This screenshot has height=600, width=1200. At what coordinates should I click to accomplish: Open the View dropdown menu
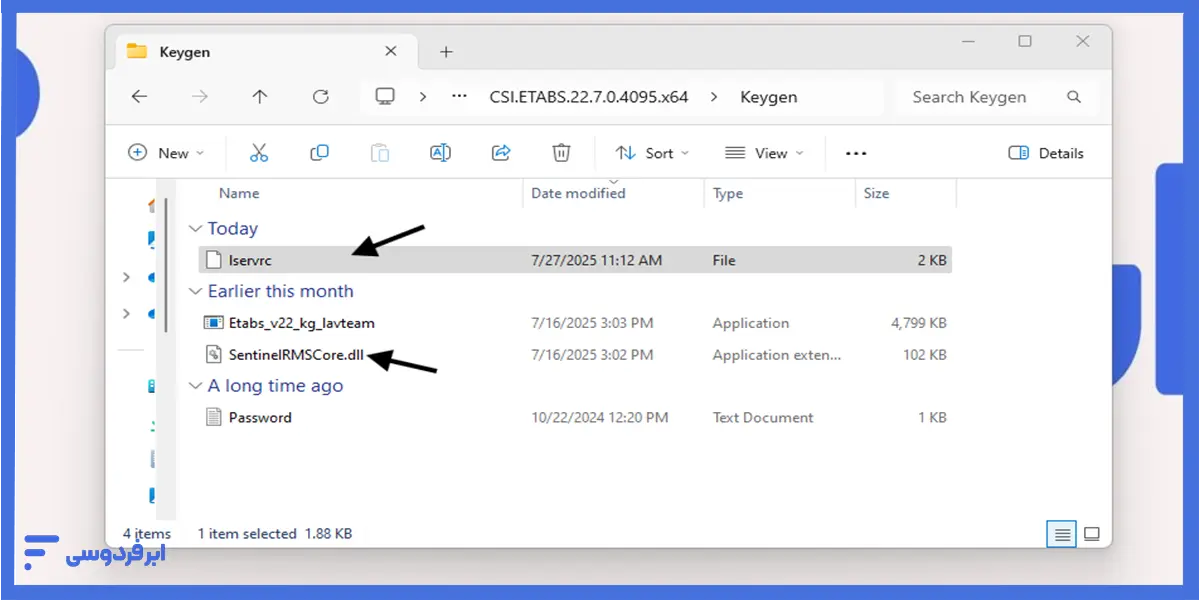click(764, 153)
